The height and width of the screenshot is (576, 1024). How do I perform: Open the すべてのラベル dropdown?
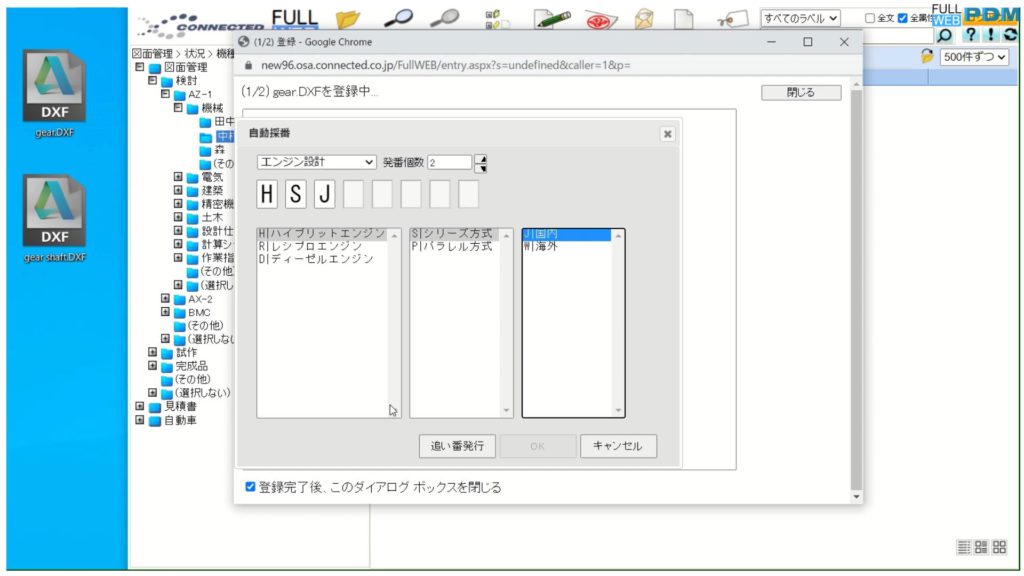click(800, 18)
